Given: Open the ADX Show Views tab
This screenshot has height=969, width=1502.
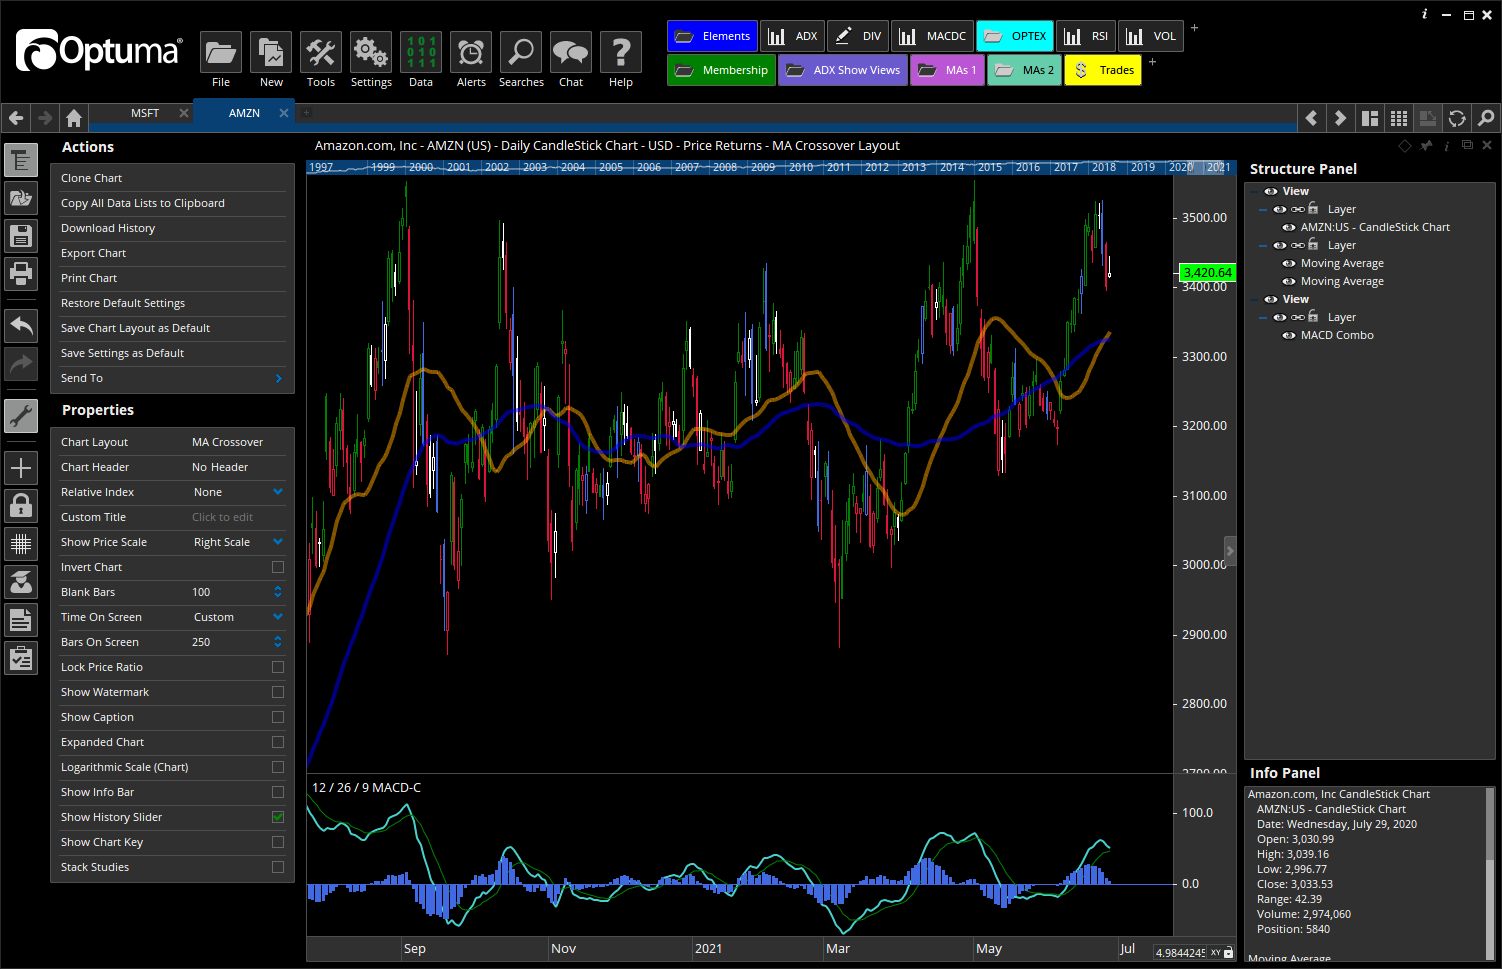Looking at the screenshot, I should [x=843, y=70].
